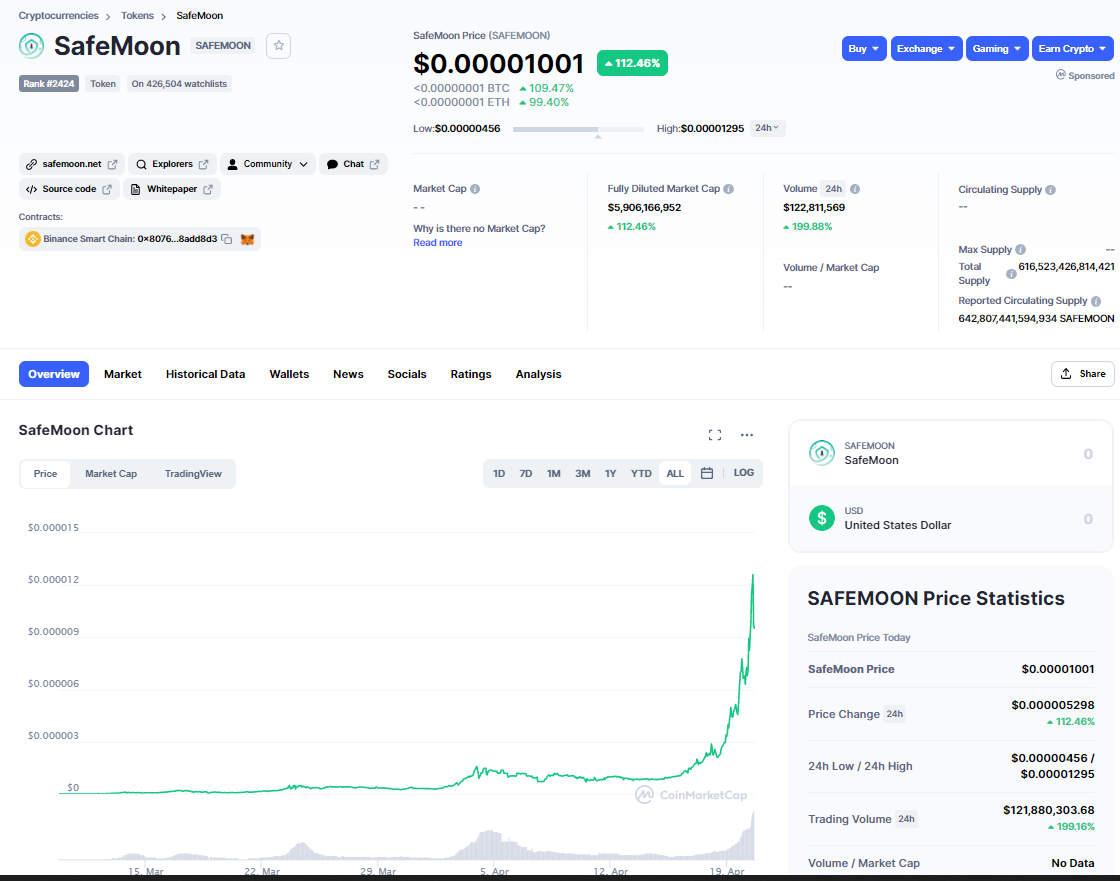Image resolution: width=1120 pixels, height=881 pixels.
Task: Click the Binance Smart Chain coin icon
Action: point(32,239)
